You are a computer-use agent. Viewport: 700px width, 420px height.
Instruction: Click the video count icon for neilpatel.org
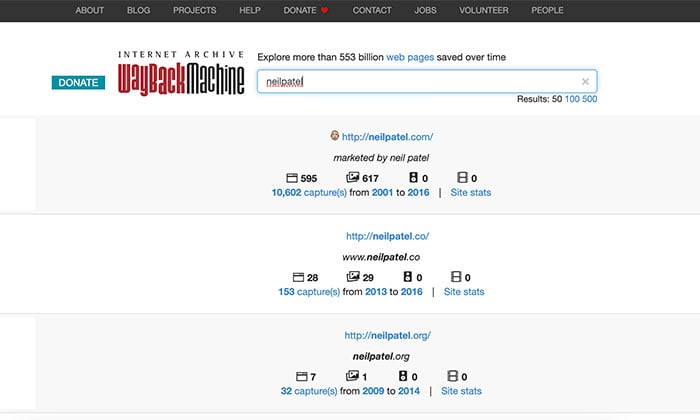tap(453, 376)
